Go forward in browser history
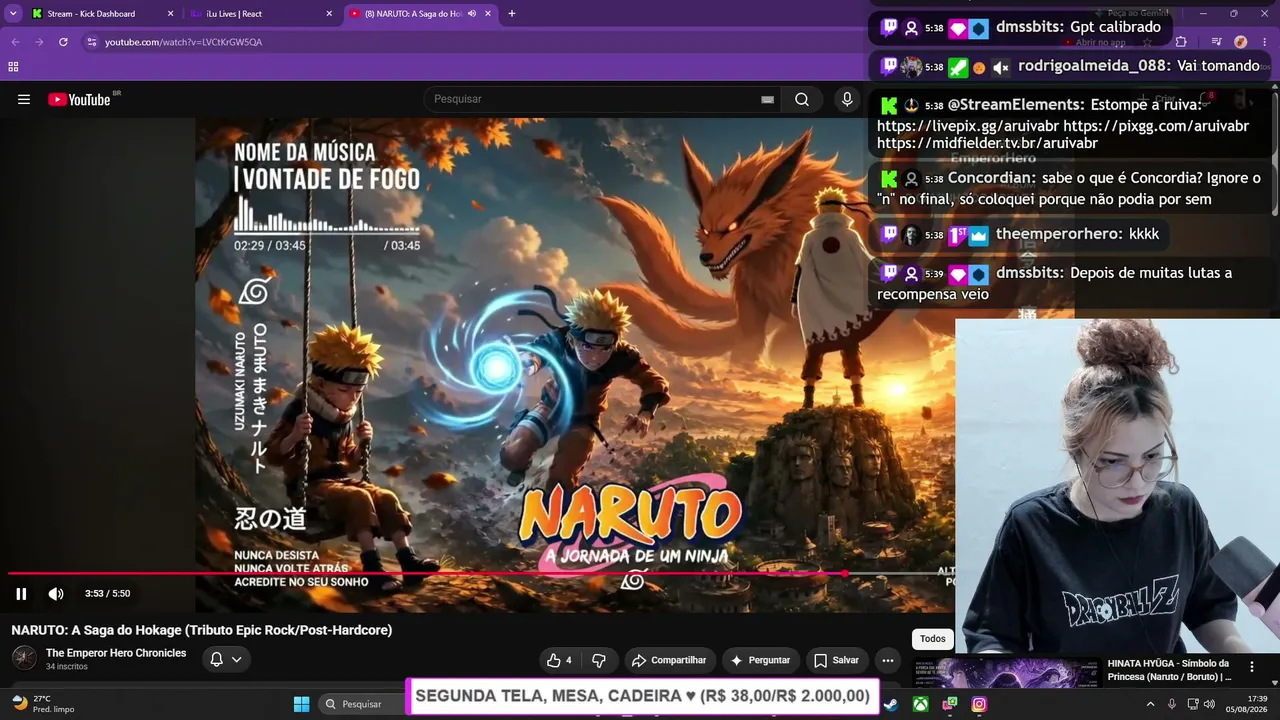The height and width of the screenshot is (720, 1280). pyautogui.click(x=39, y=42)
